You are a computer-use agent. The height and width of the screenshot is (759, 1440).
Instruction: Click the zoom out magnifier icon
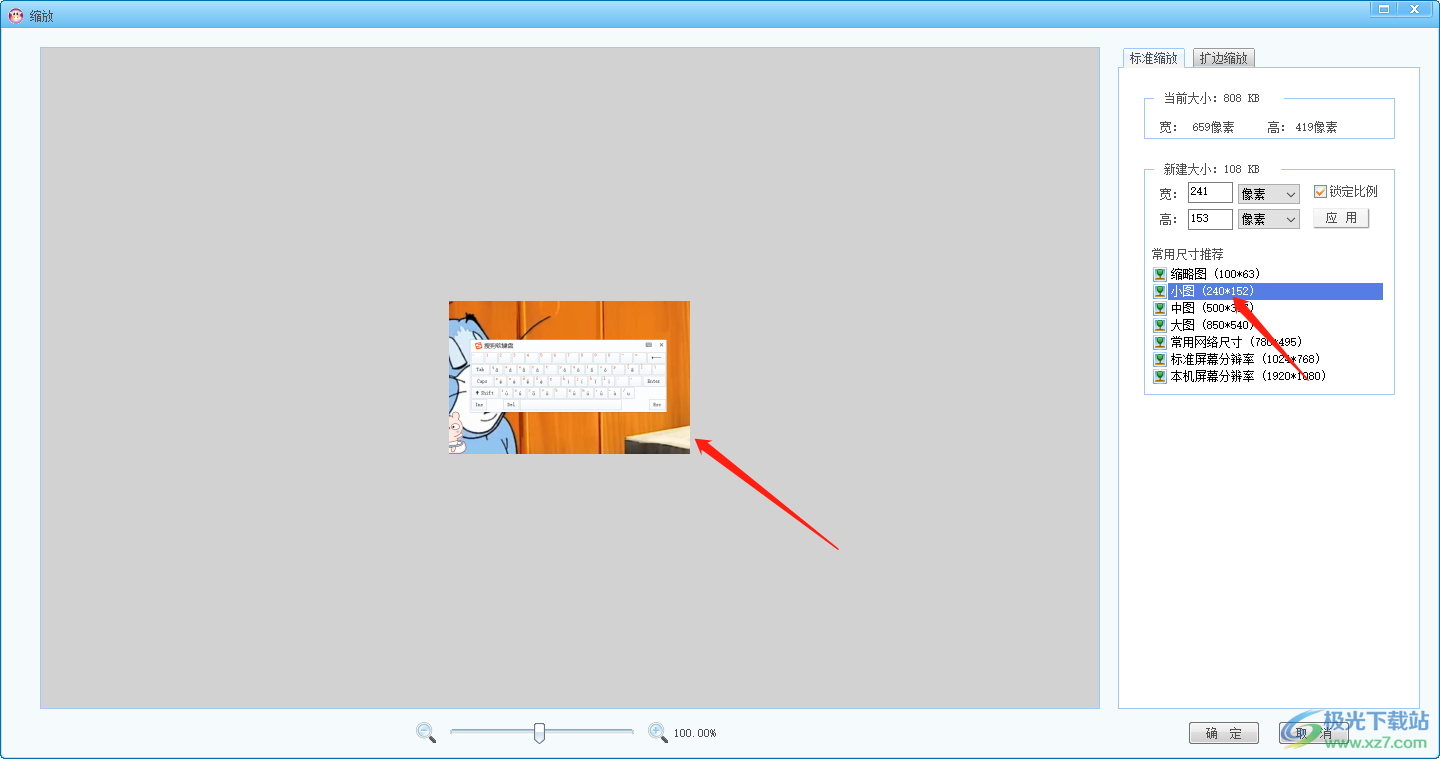pyautogui.click(x=426, y=733)
